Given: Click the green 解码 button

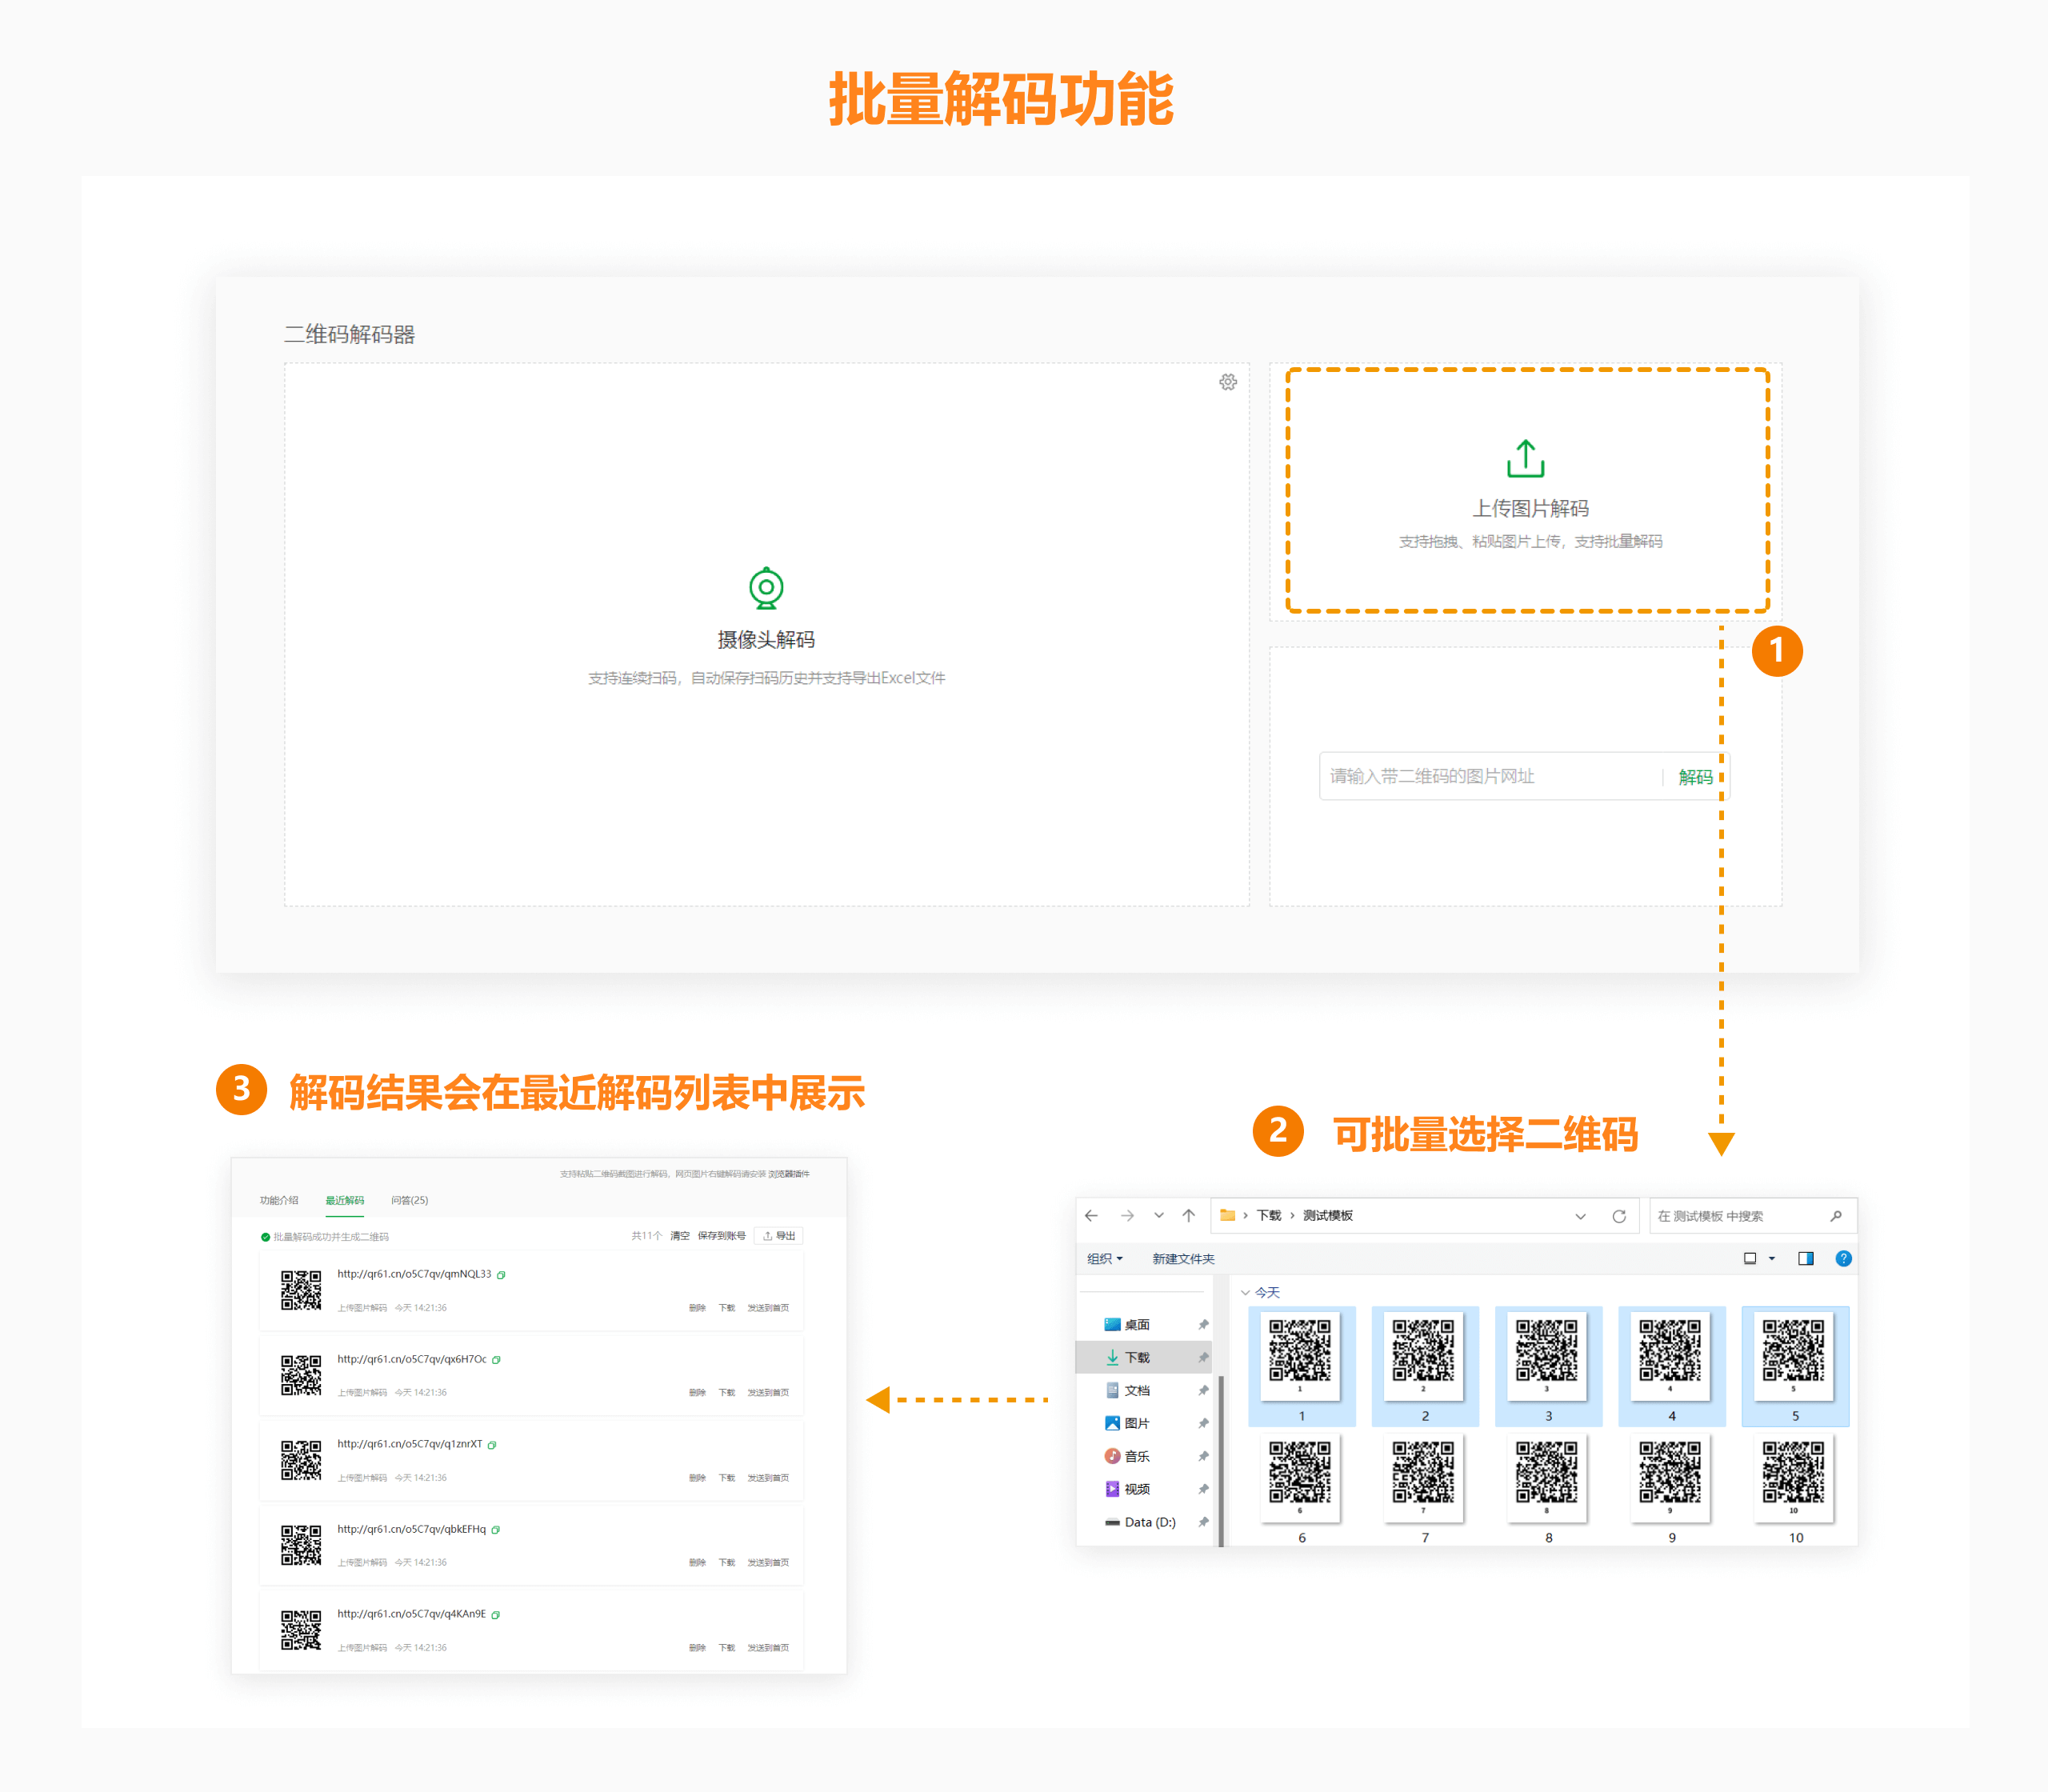Looking at the screenshot, I should tap(1695, 777).
